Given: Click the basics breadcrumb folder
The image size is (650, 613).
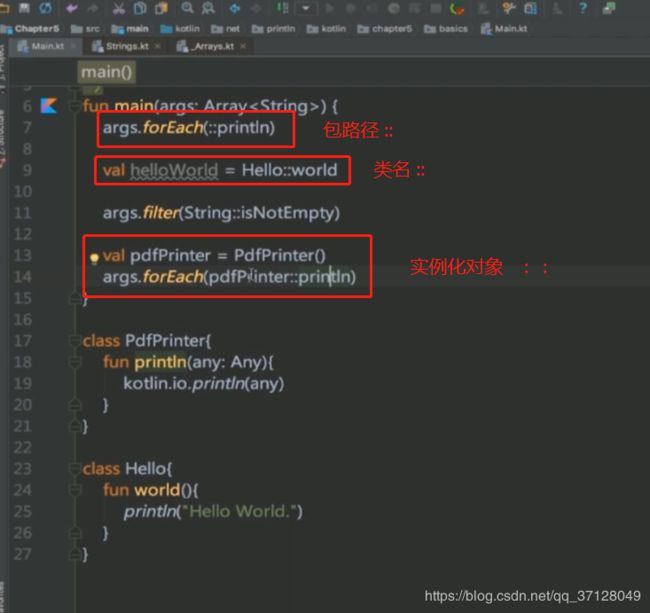Looking at the screenshot, I should [x=446, y=29].
